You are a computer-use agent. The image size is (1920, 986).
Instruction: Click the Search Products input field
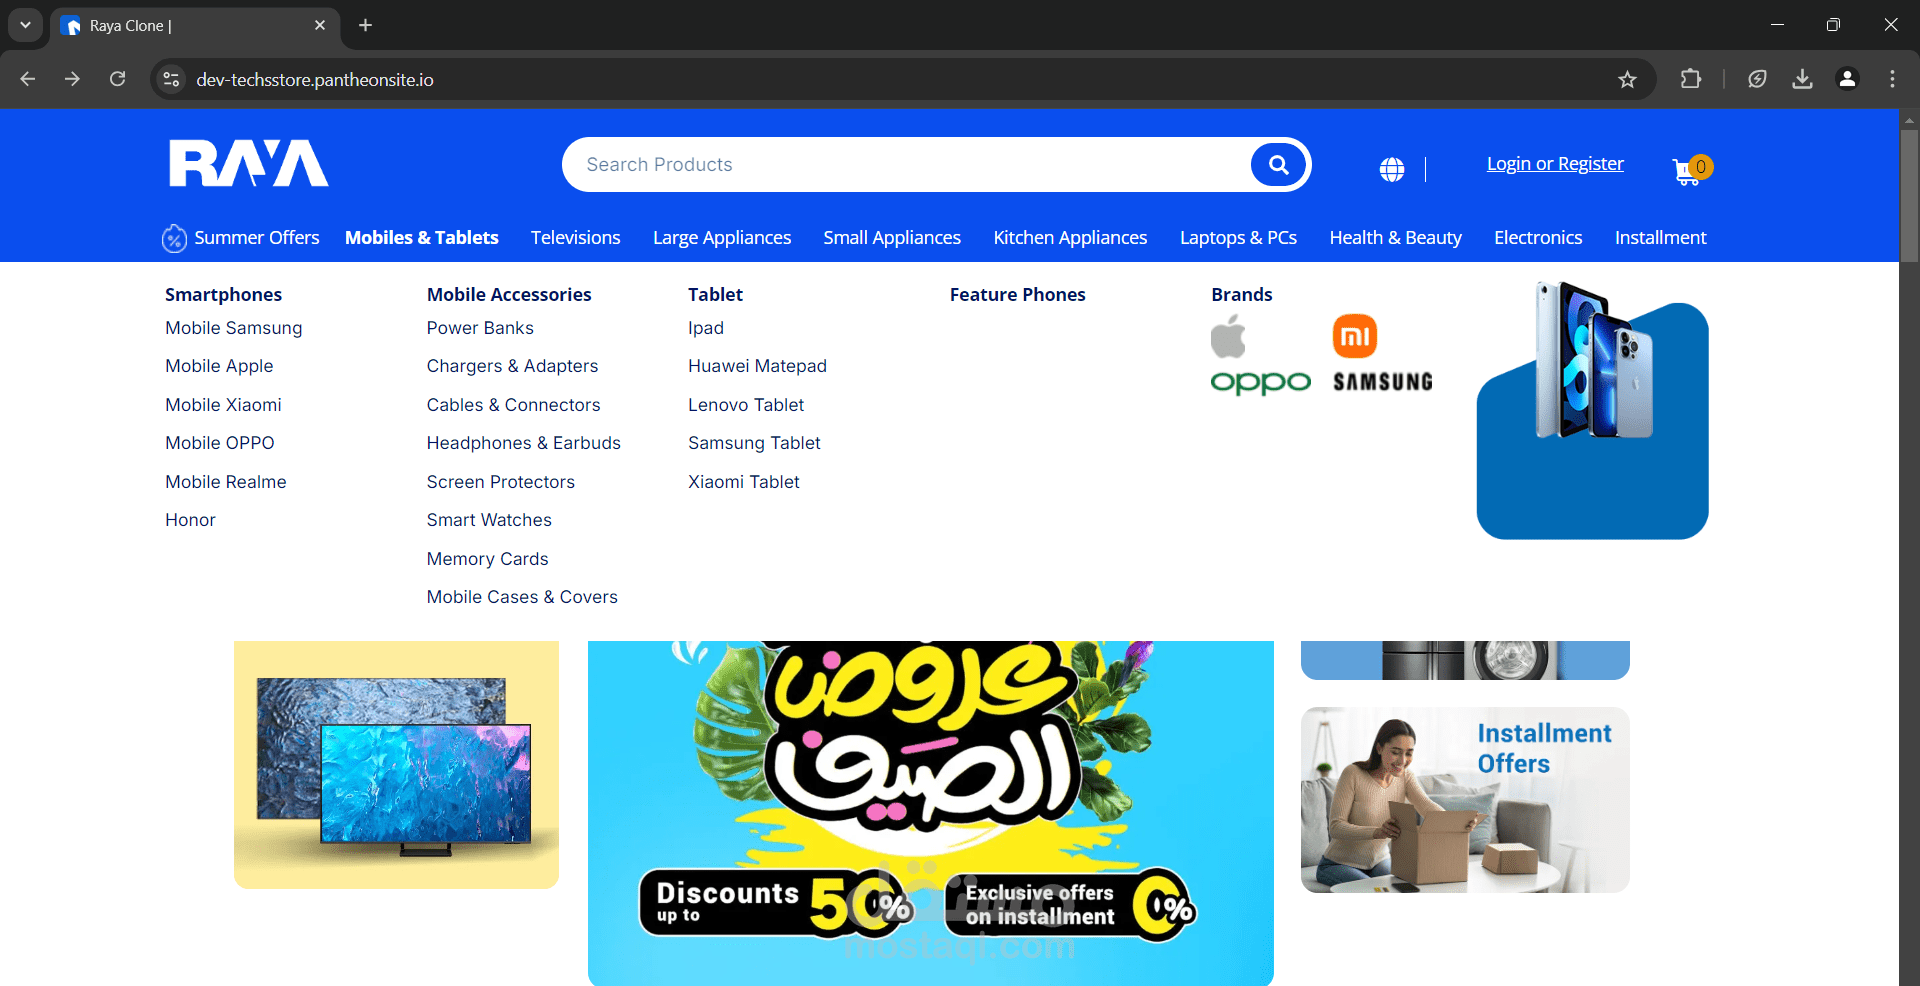(910, 165)
